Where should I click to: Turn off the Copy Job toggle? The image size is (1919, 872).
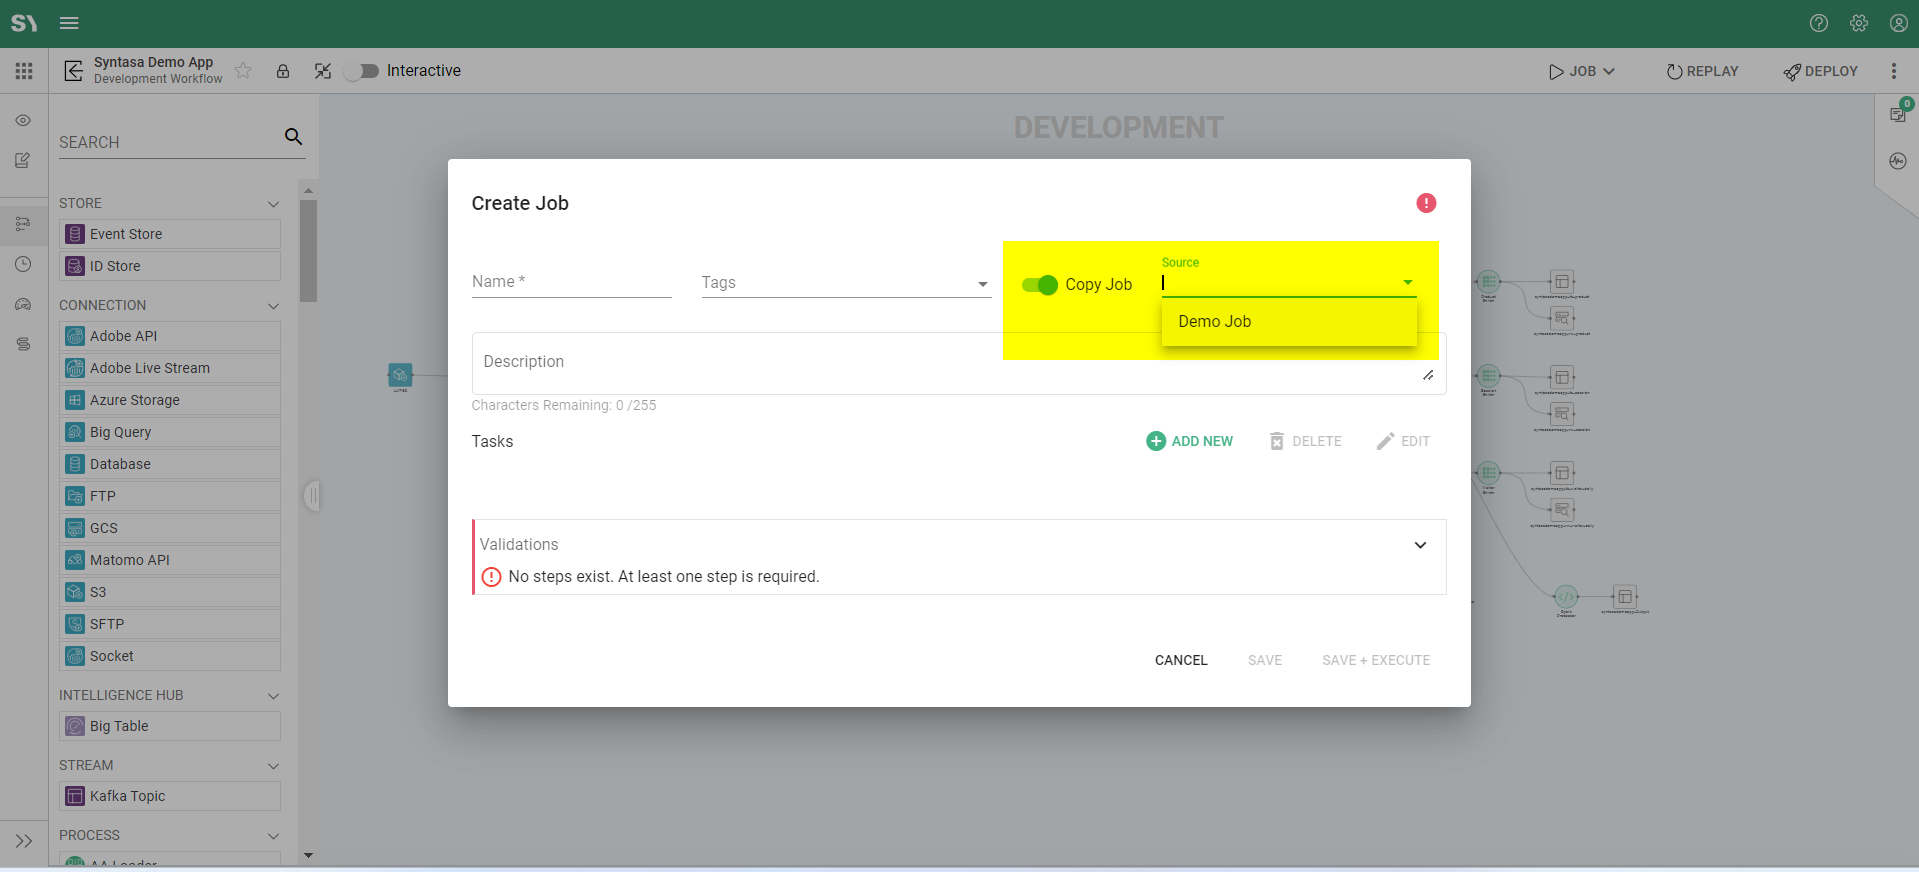tap(1040, 285)
